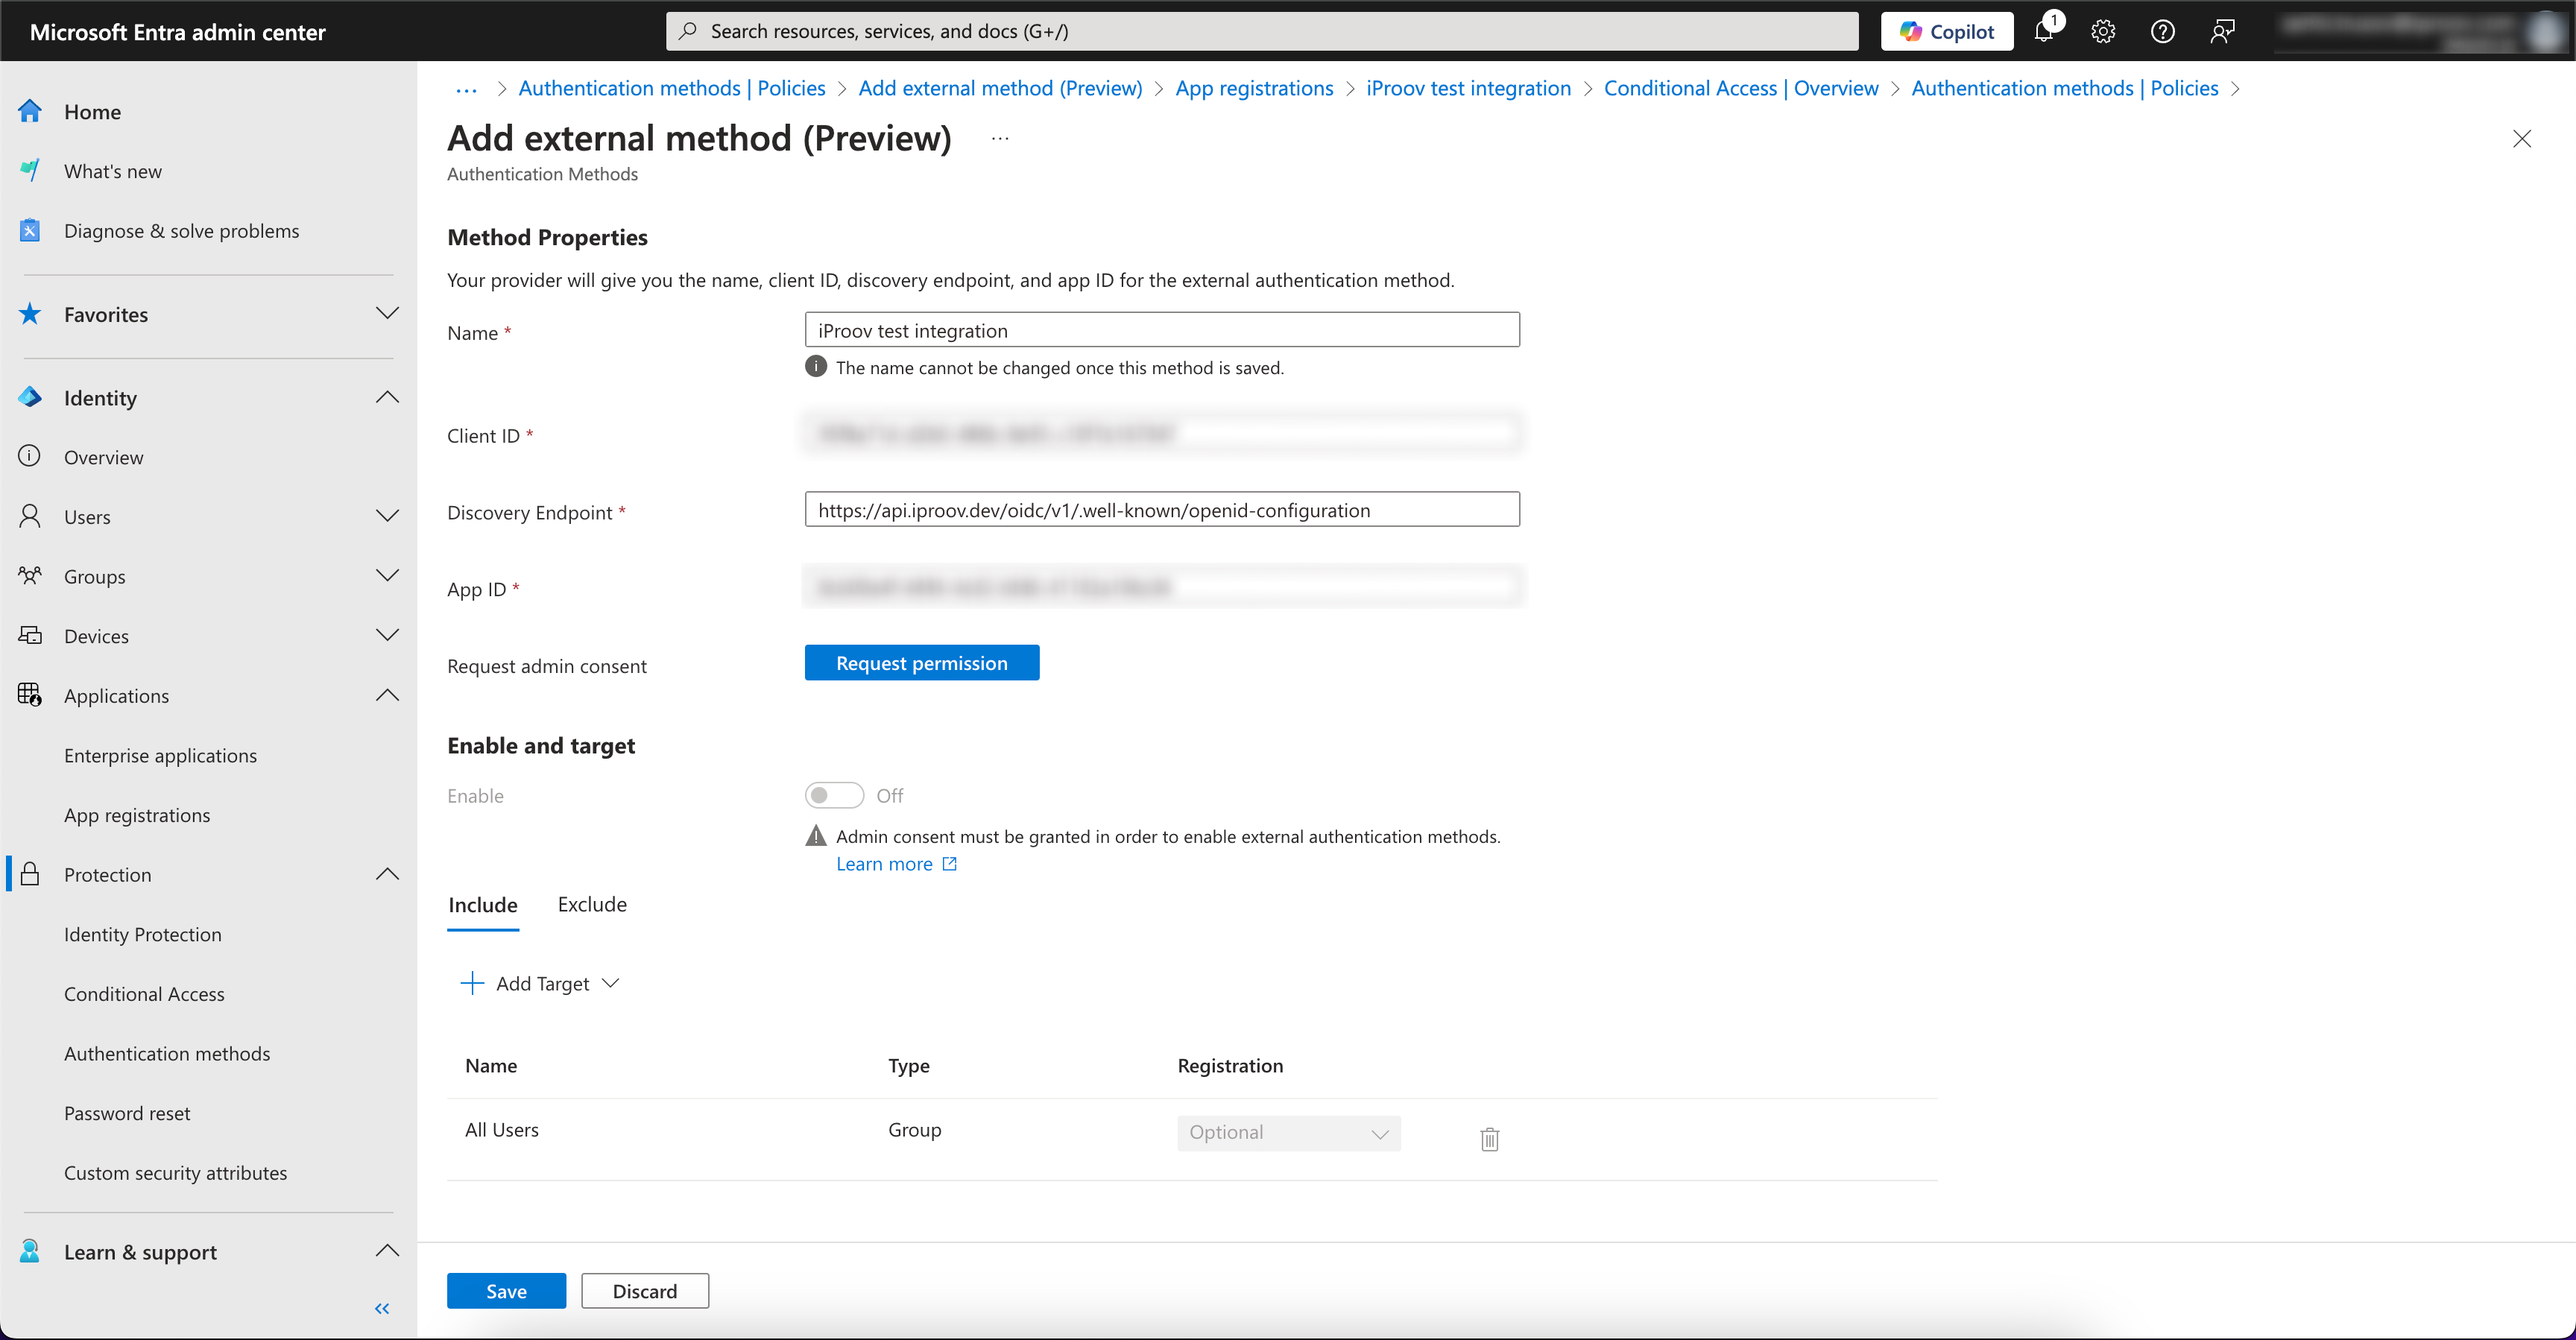
Task: Go to App registrations breadcrumb
Action: pyautogui.click(x=1254, y=88)
